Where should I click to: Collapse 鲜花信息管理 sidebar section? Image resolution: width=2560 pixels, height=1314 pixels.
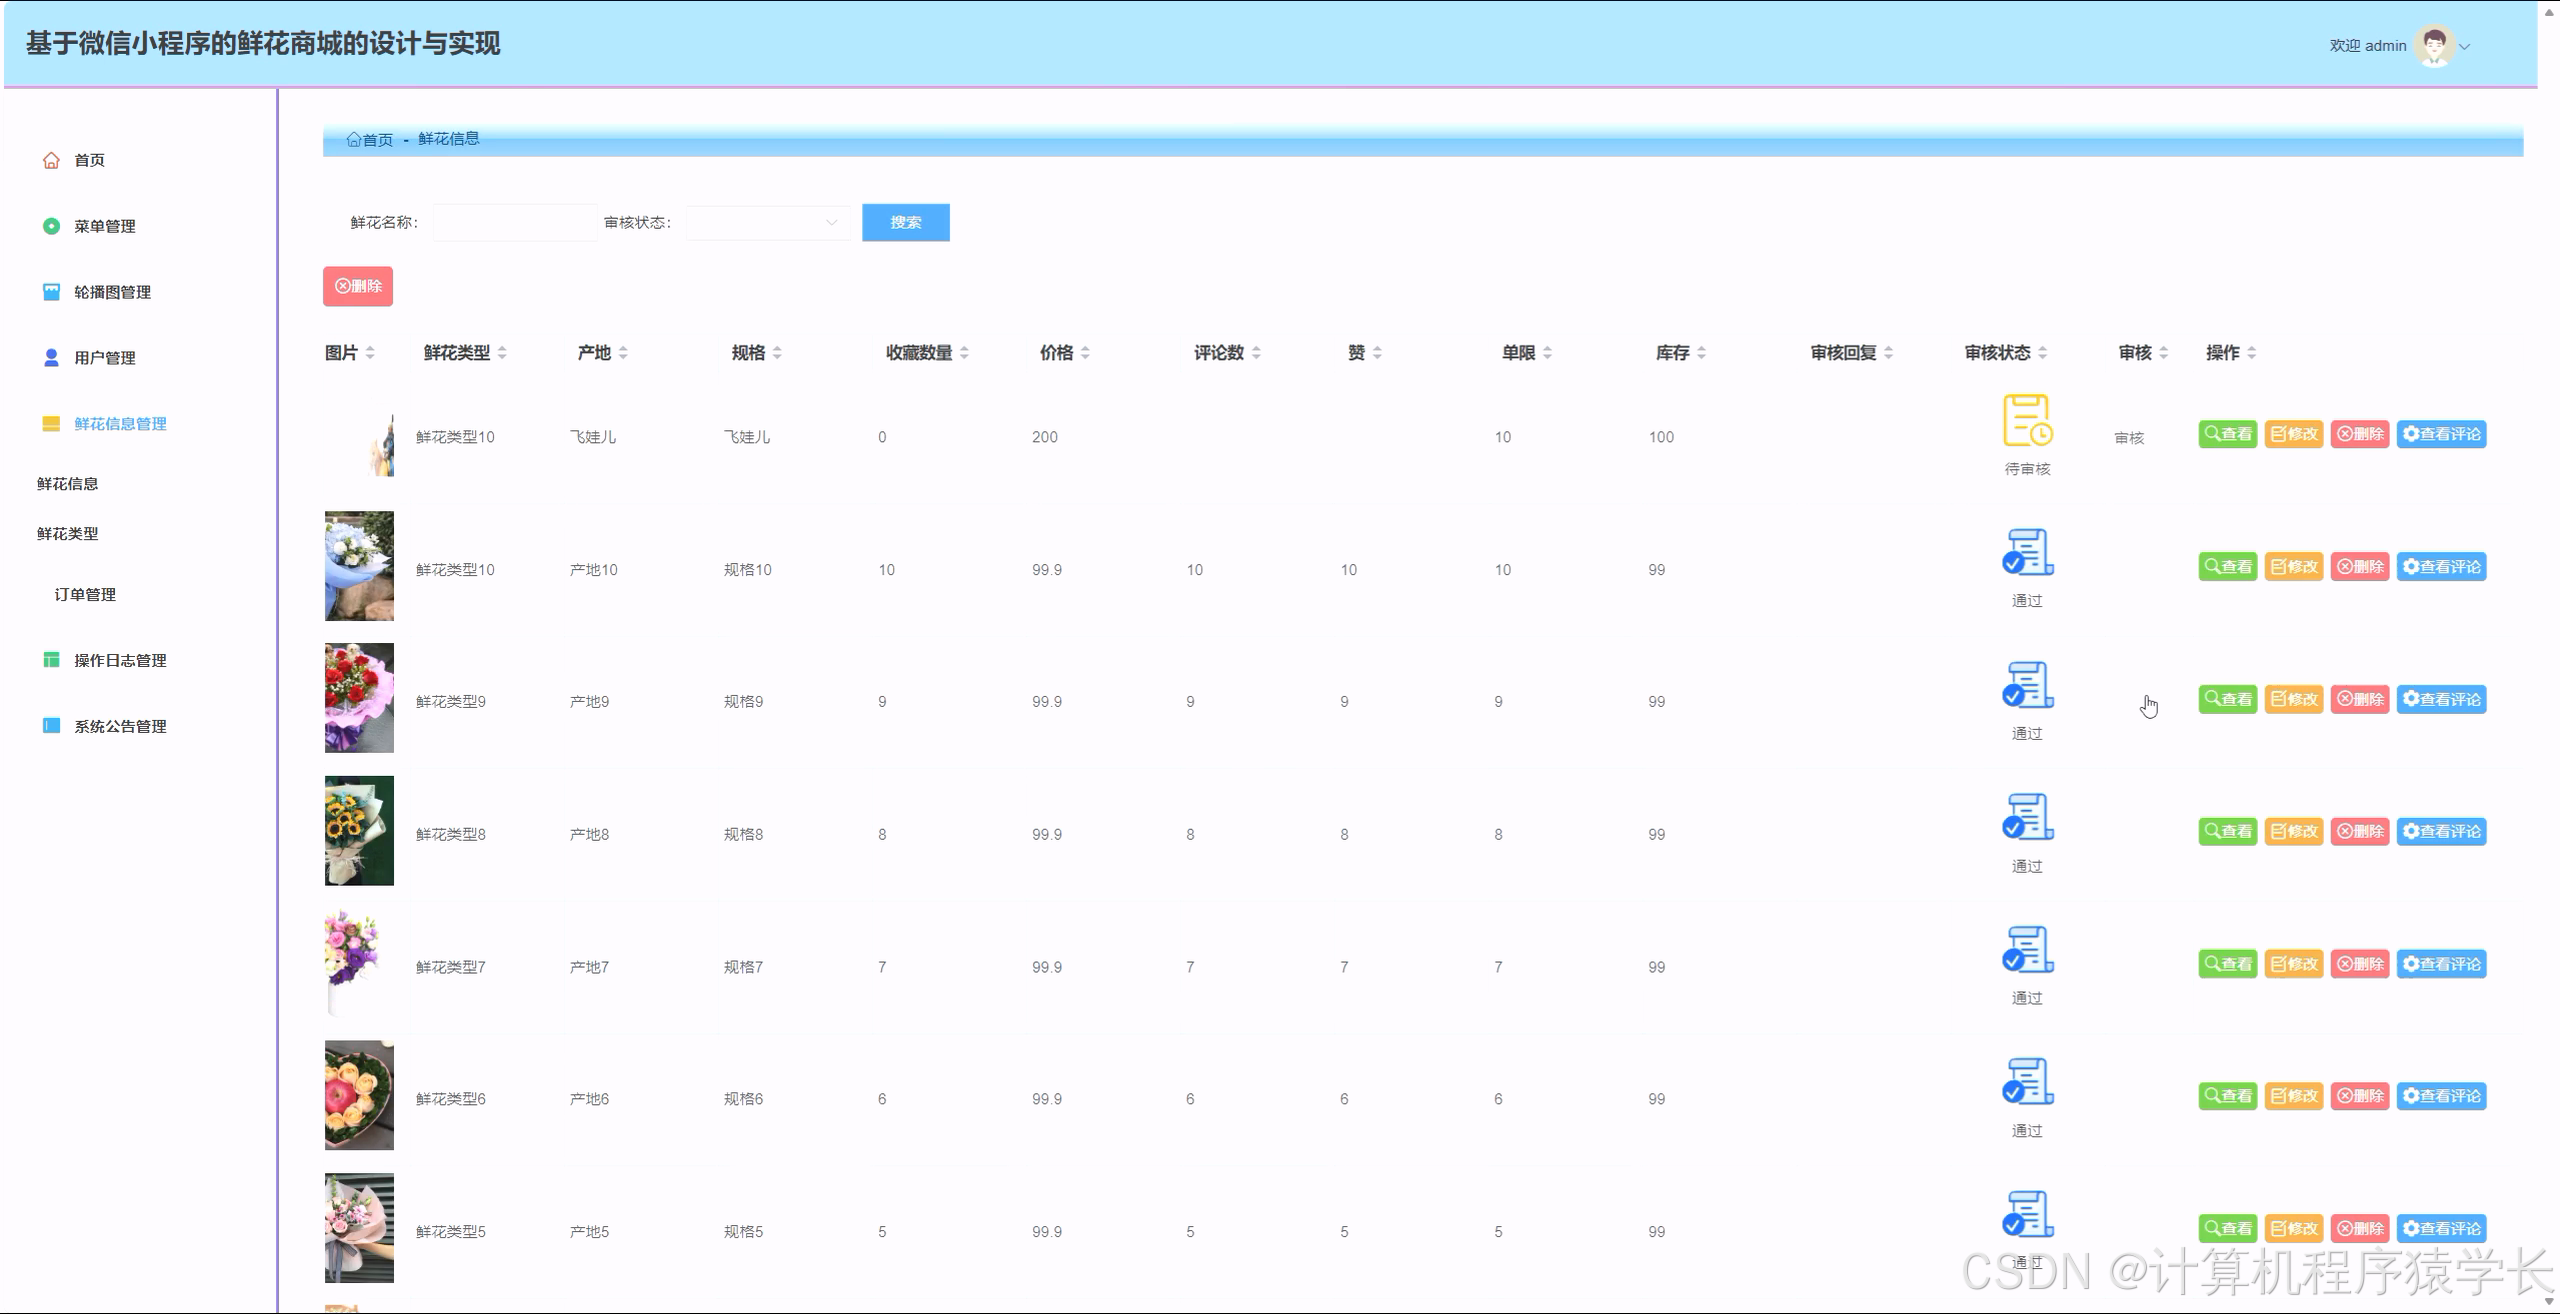(x=120, y=424)
